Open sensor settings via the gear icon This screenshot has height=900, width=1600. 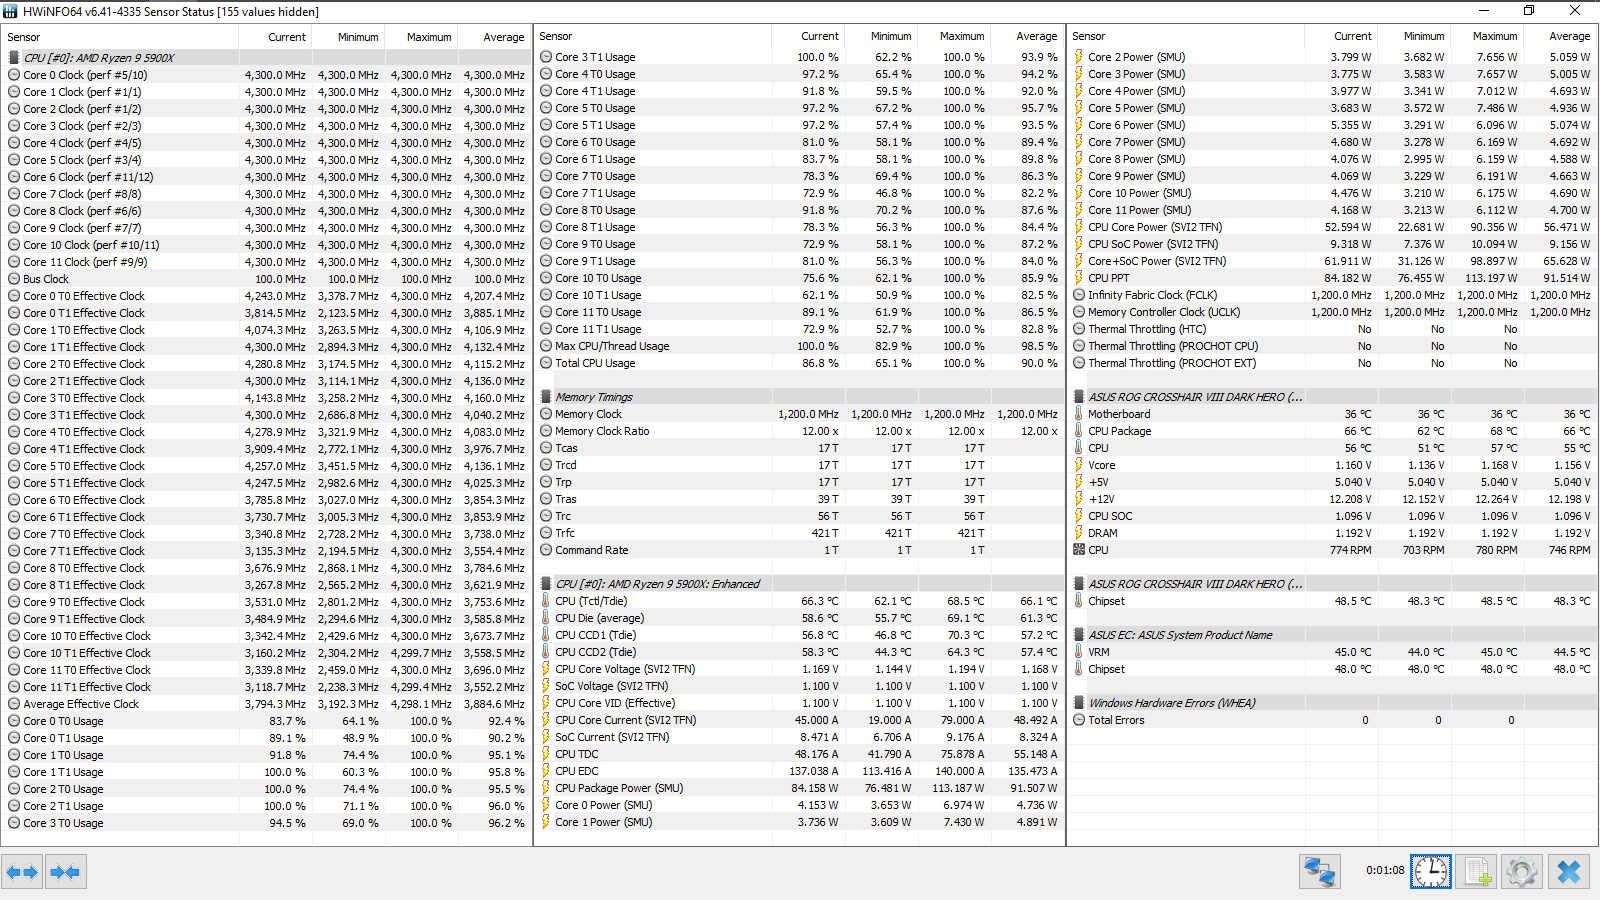tap(1522, 872)
